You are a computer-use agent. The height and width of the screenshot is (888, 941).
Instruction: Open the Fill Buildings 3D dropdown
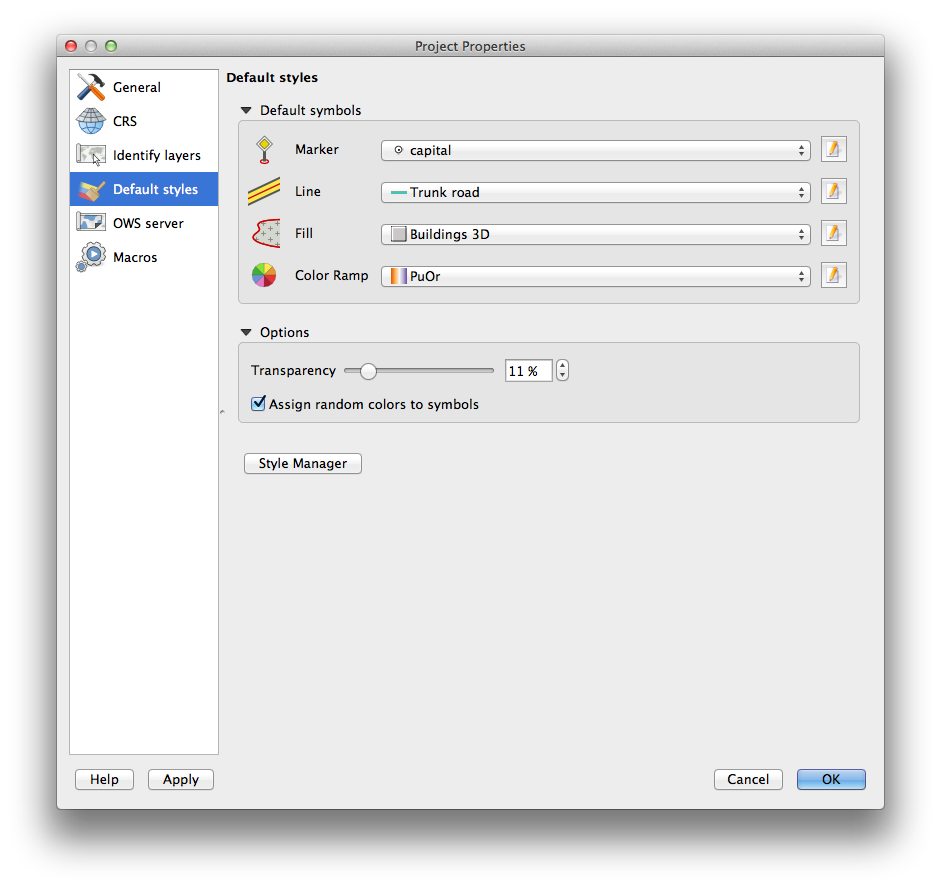(x=595, y=234)
